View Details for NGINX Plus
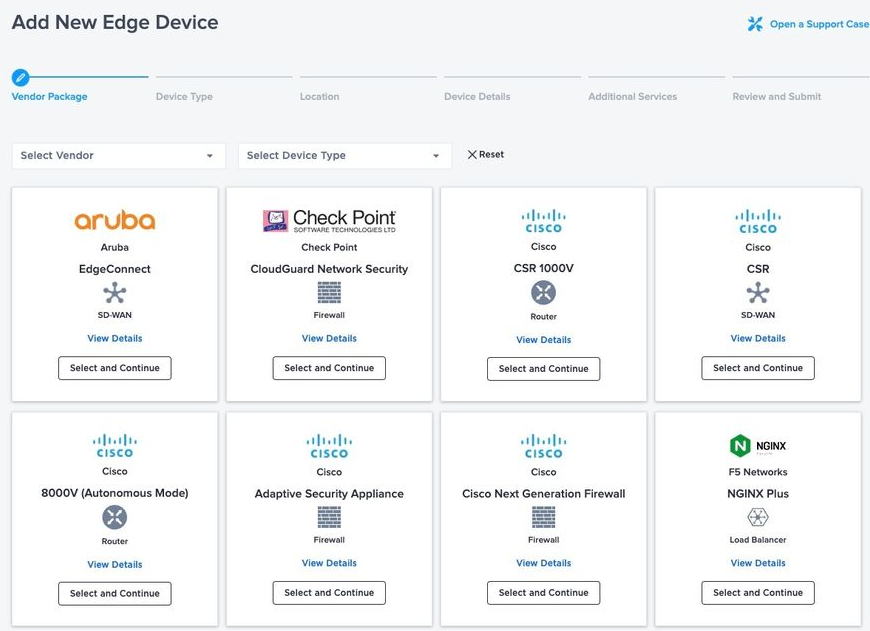 758,563
